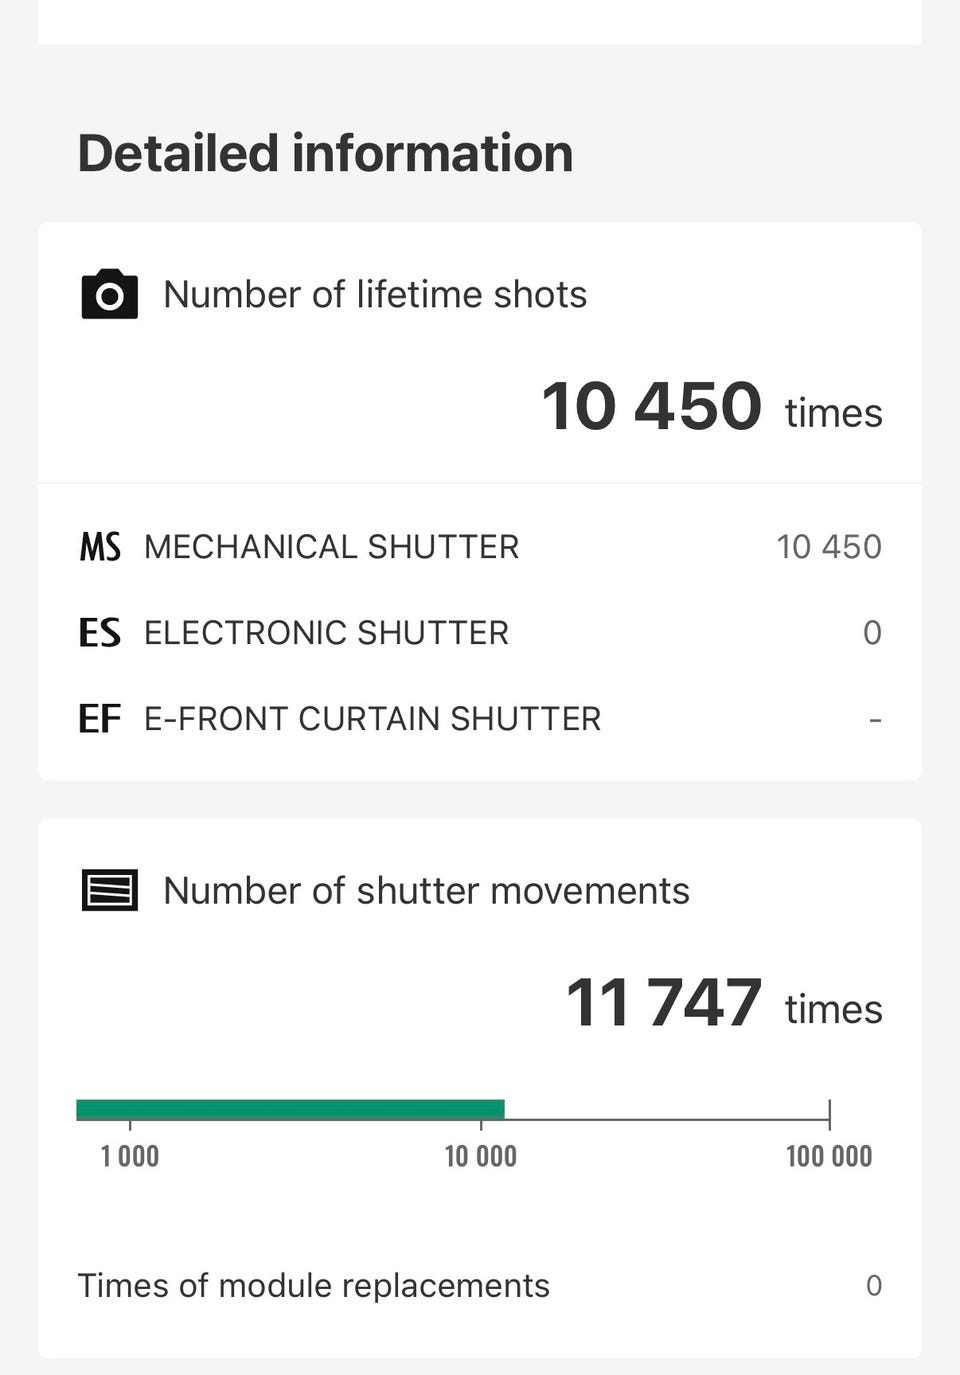Click the 10 000 scale marker label
This screenshot has height=1375, width=960.
(481, 1157)
